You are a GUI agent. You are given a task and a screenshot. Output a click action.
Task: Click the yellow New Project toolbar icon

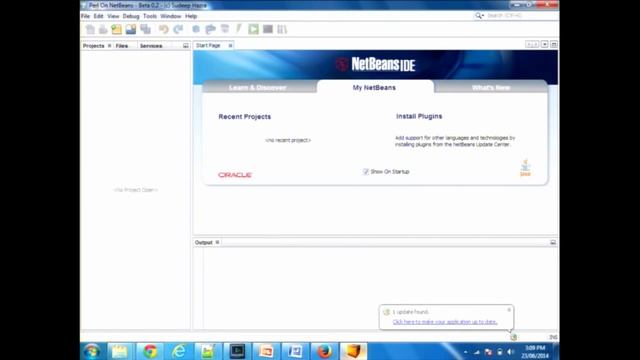117,29
